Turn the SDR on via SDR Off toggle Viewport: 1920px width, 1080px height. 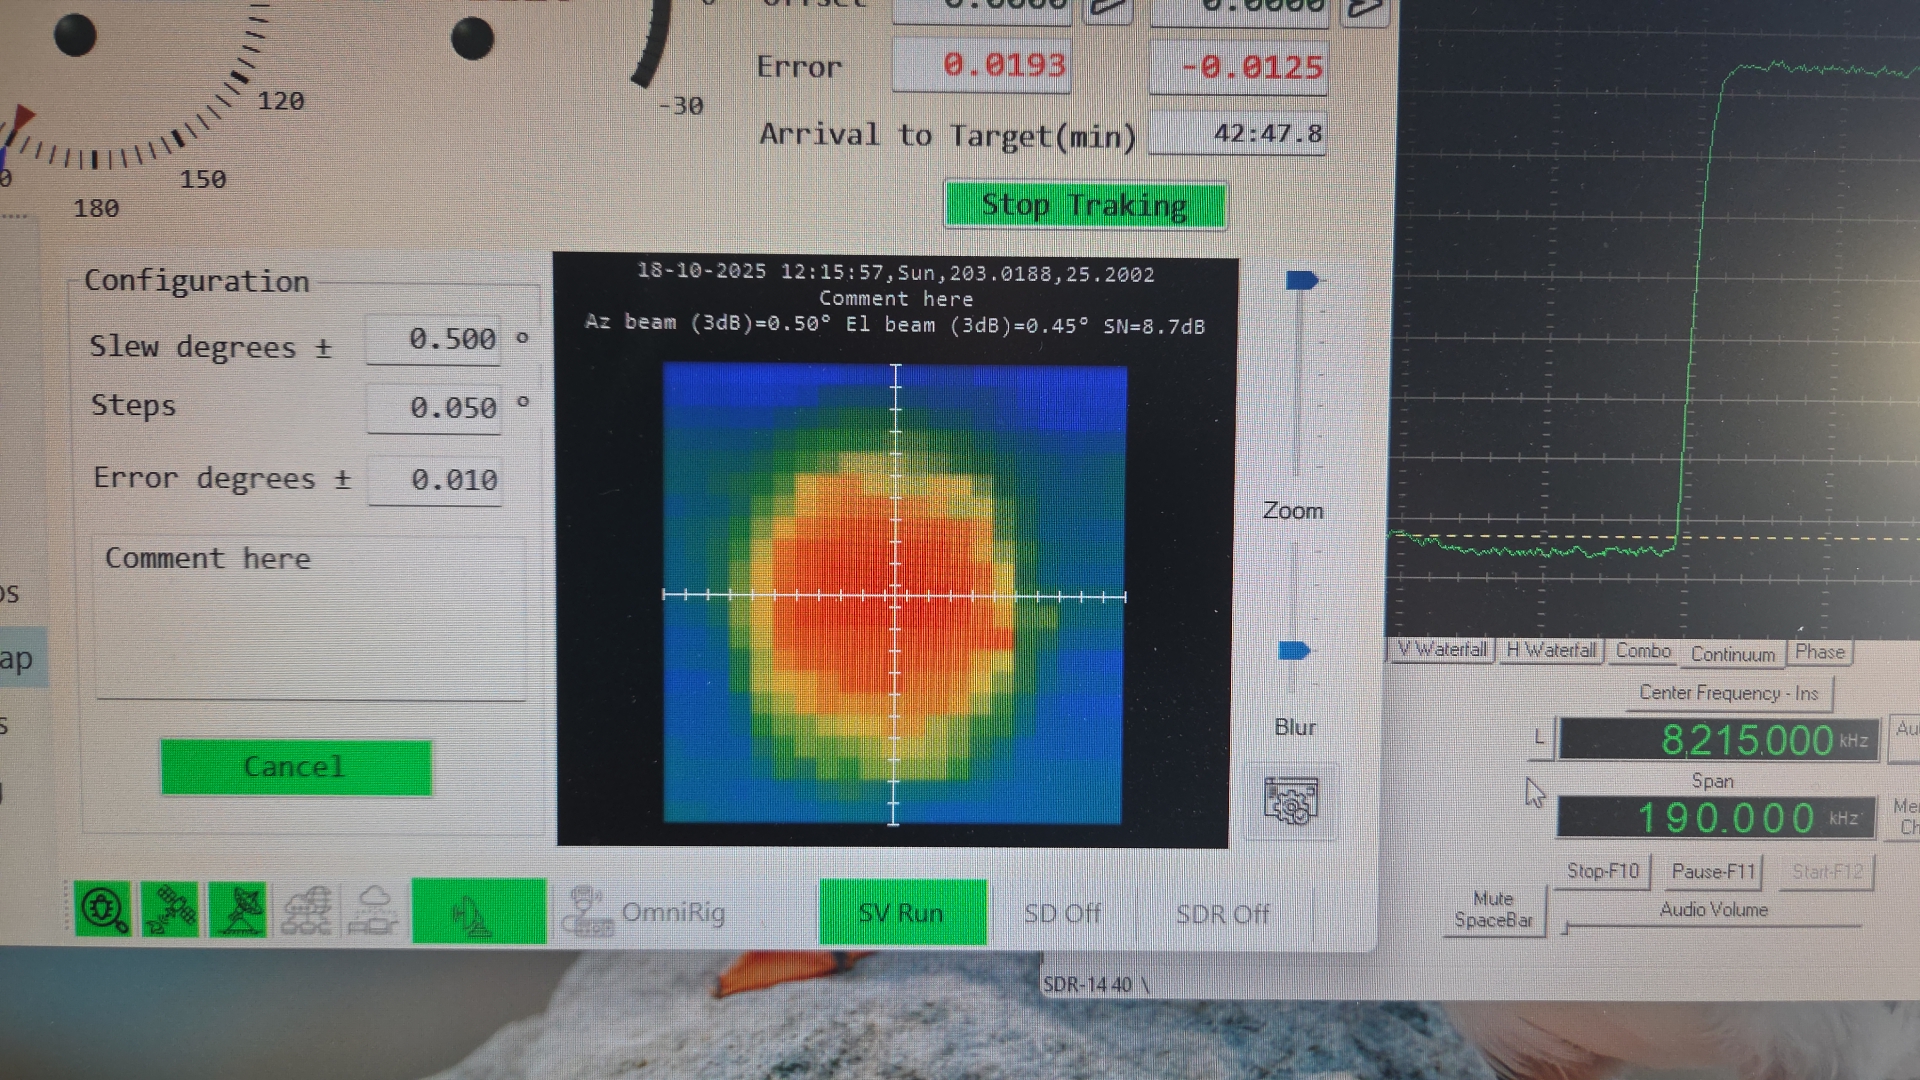1222,912
